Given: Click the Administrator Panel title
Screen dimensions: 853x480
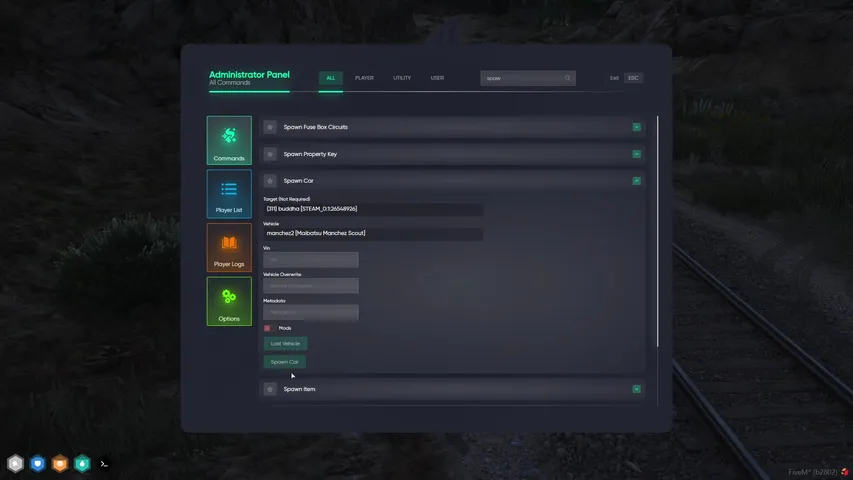Looking at the screenshot, I should tap(249, 75).
